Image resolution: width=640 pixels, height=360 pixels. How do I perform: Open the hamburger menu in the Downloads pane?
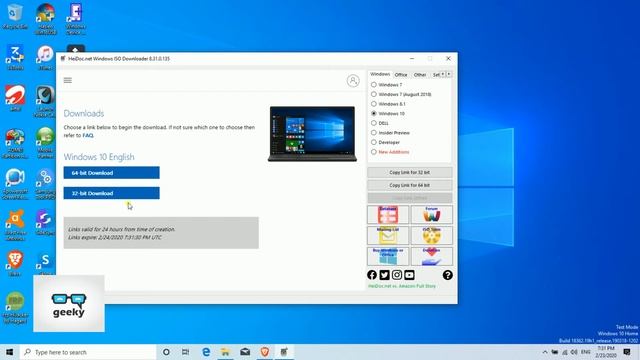[x=68, y=80]
